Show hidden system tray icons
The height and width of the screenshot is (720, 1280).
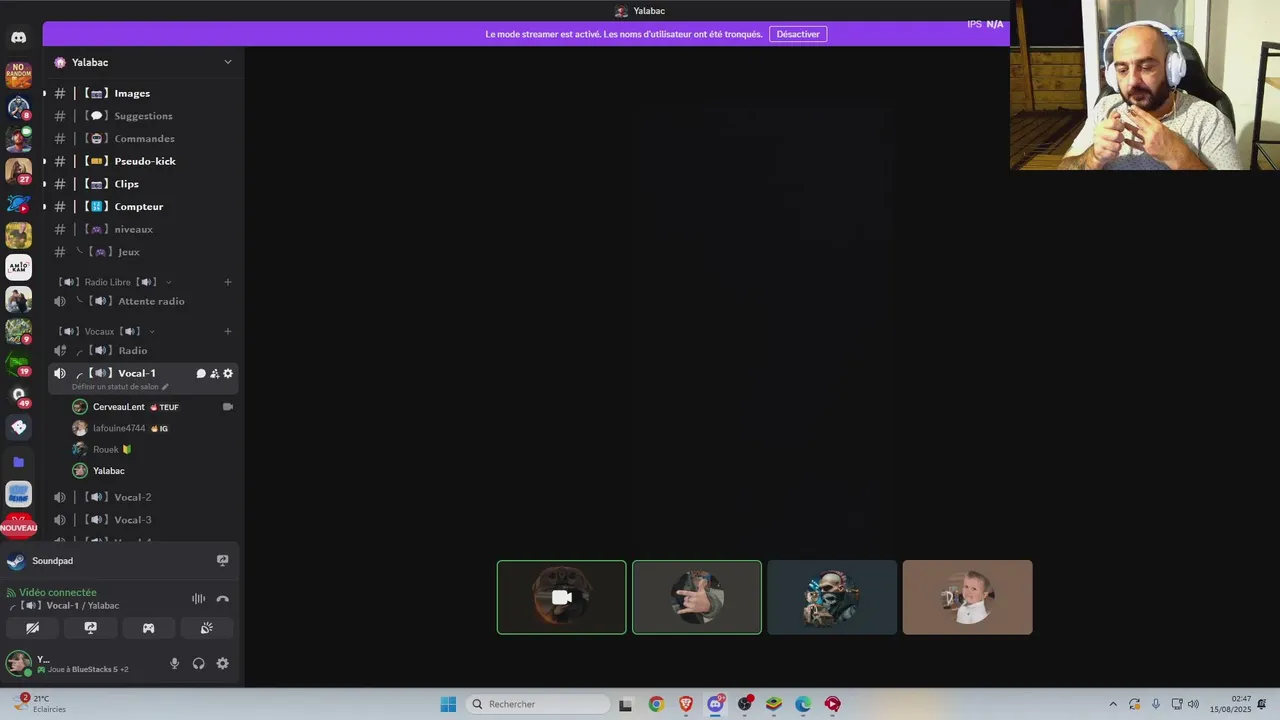[x=1113, y=704]
